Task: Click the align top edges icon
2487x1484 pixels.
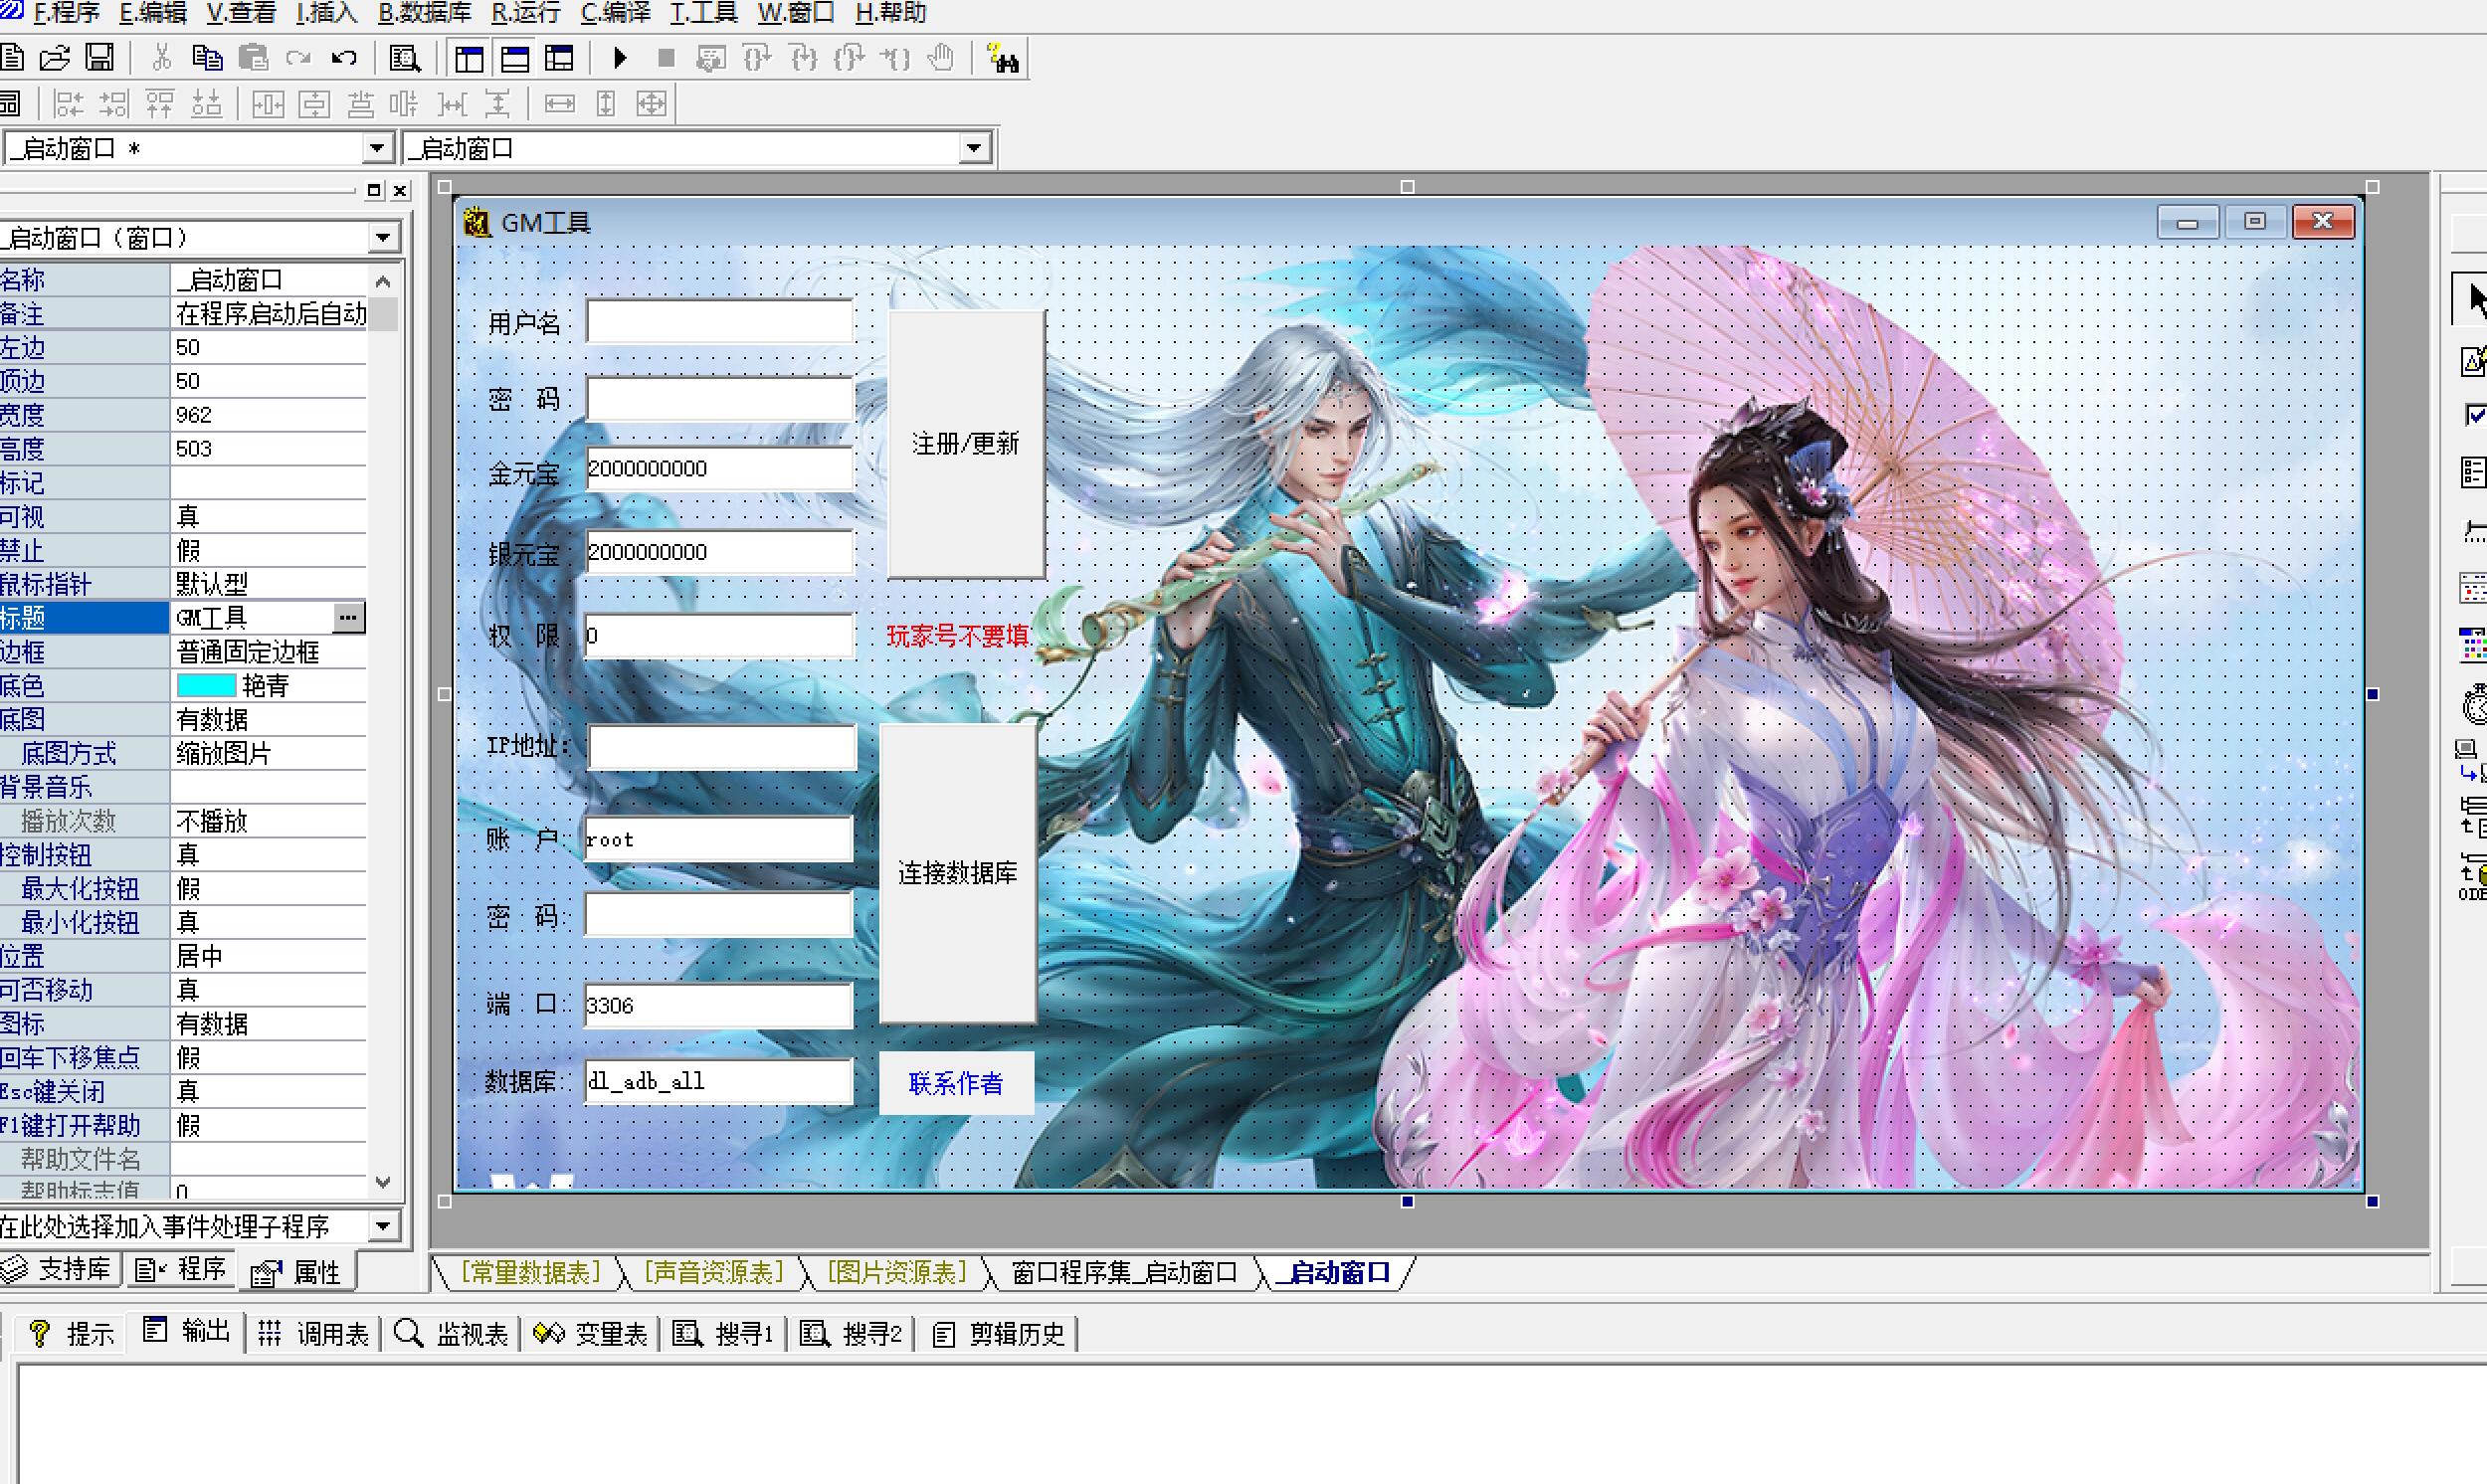Action: tap(160, 103)
